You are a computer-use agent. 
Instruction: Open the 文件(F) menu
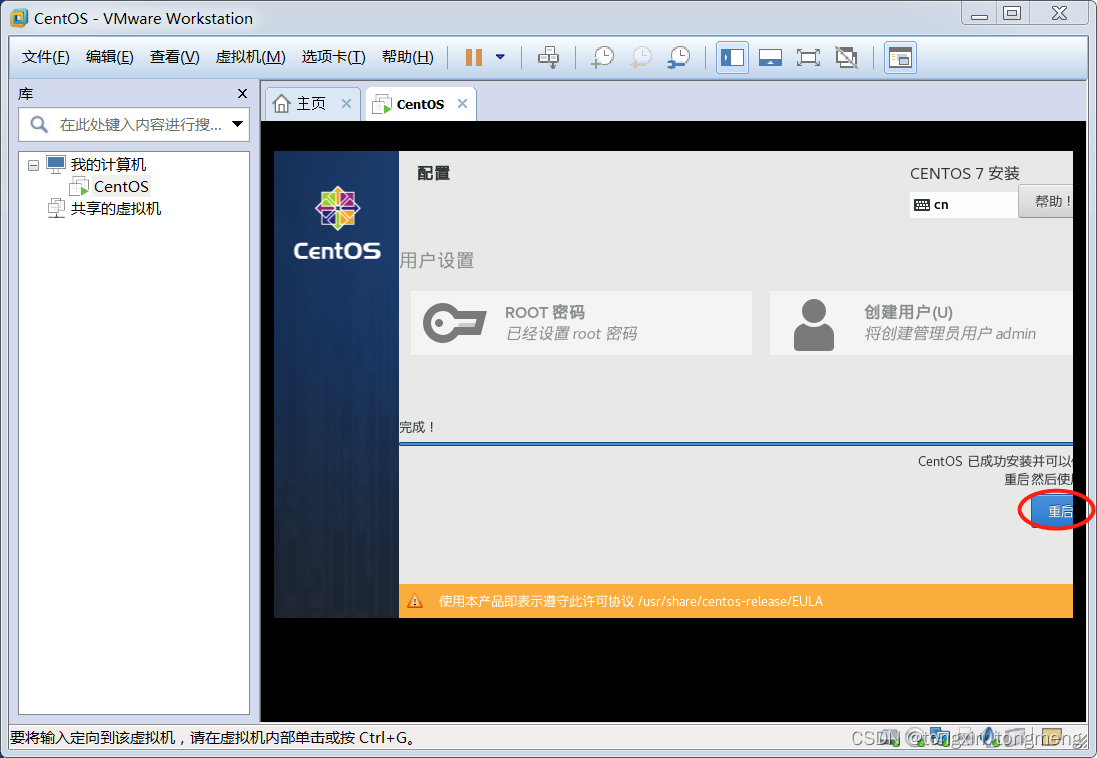(x=45, y=57)
